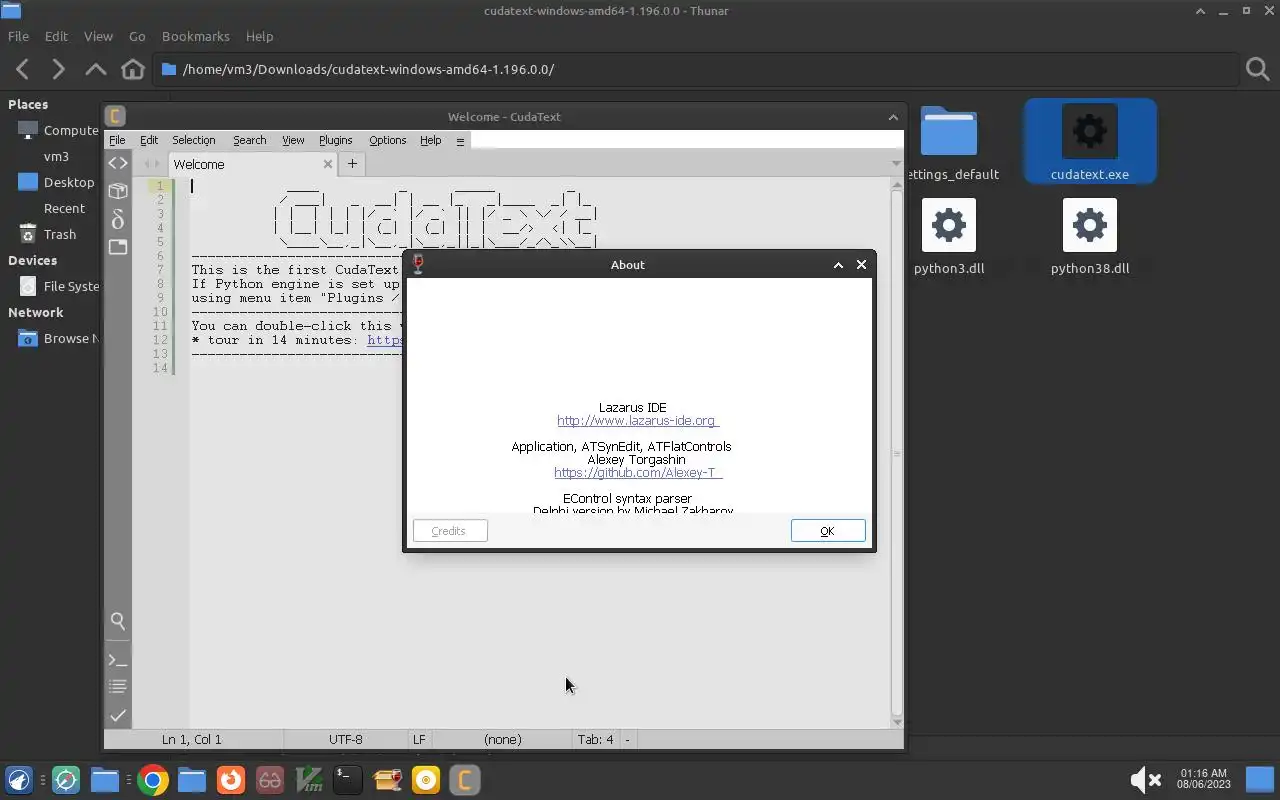Image resolution: width=1280 pixels, height=800 pixels.
Task: Show the Validate checkmark icon in CudaText sidebar
Action: click(118, 715)
